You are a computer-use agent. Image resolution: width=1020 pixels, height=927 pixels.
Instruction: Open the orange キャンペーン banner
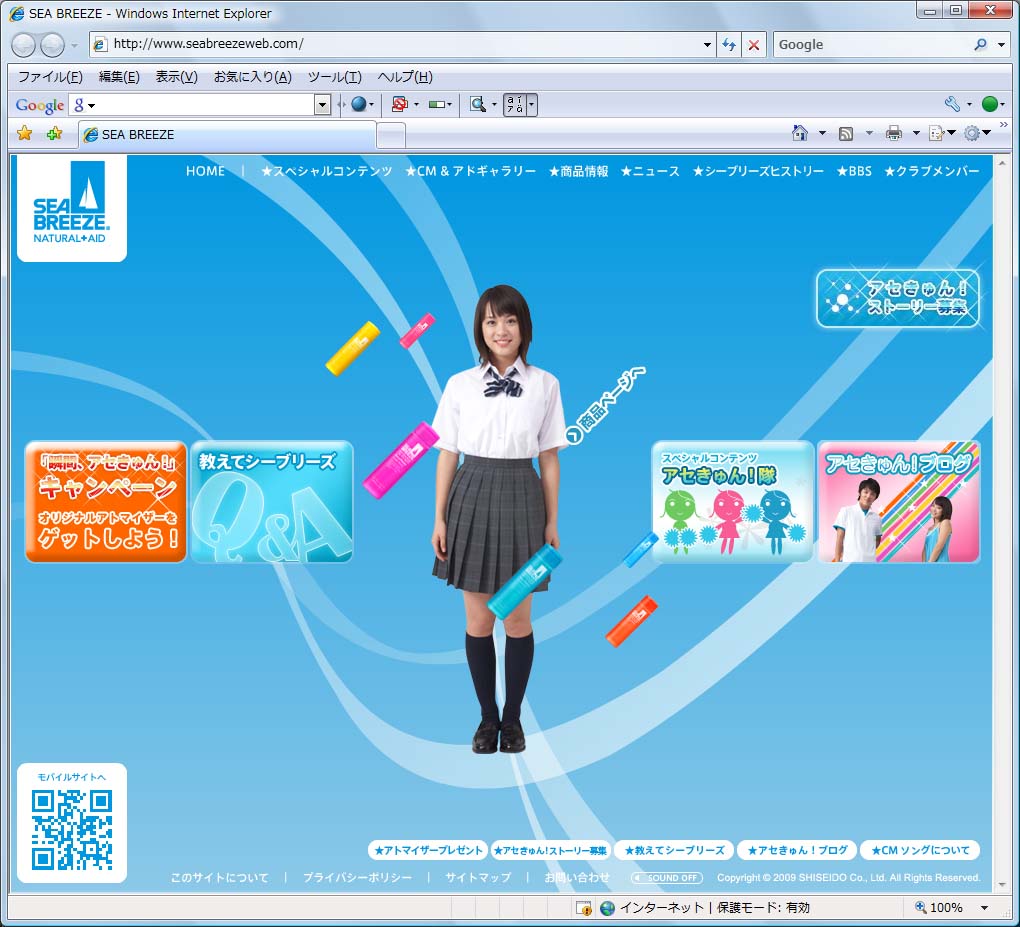point(106,502)
